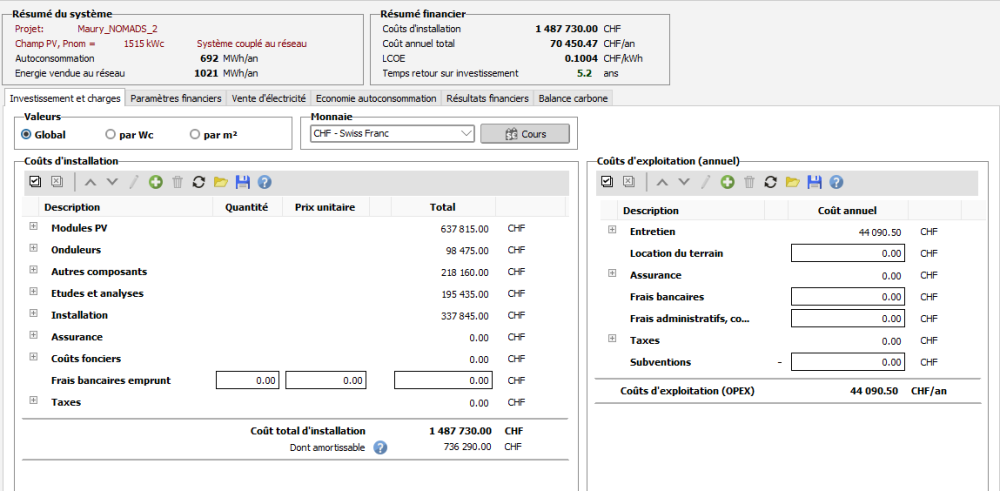Click check-all icon in Coûts d'exploitation toolbar
1000x491 pixels.
tap(607, 182)
